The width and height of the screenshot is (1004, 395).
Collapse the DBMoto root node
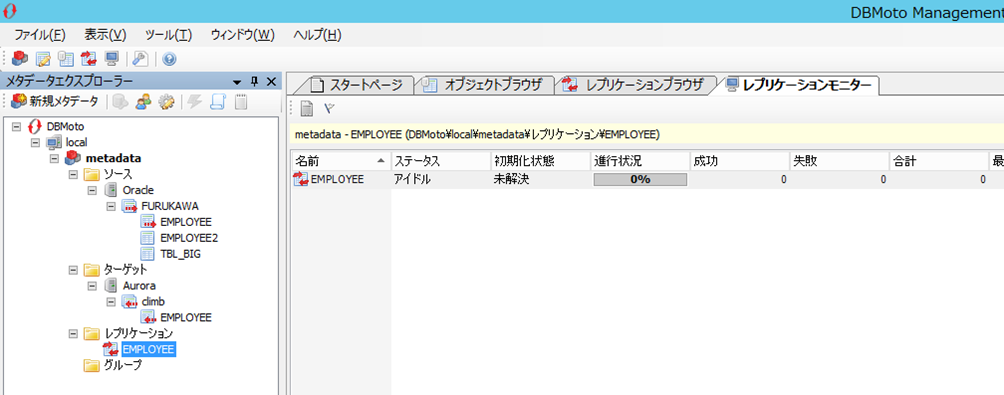click(x=16, y=126)
